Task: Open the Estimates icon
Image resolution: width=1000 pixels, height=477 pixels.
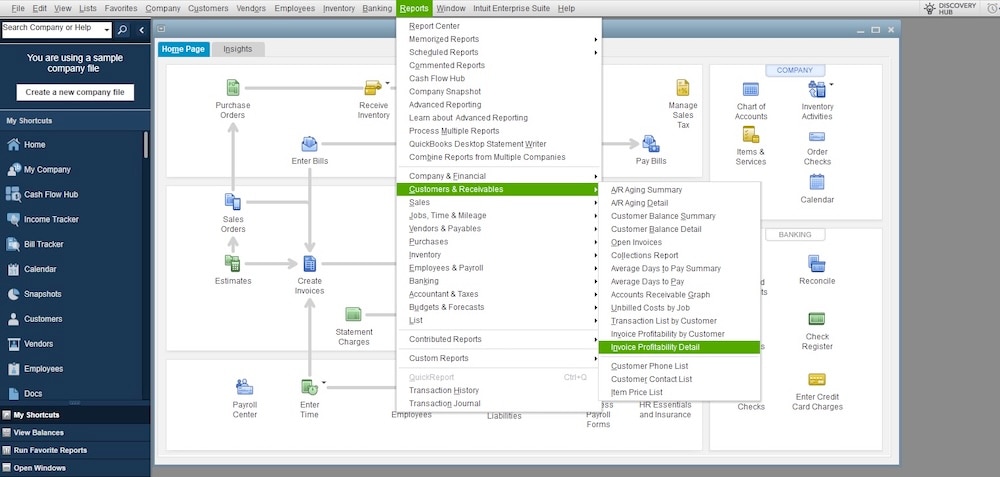Action: click(233, 263)
